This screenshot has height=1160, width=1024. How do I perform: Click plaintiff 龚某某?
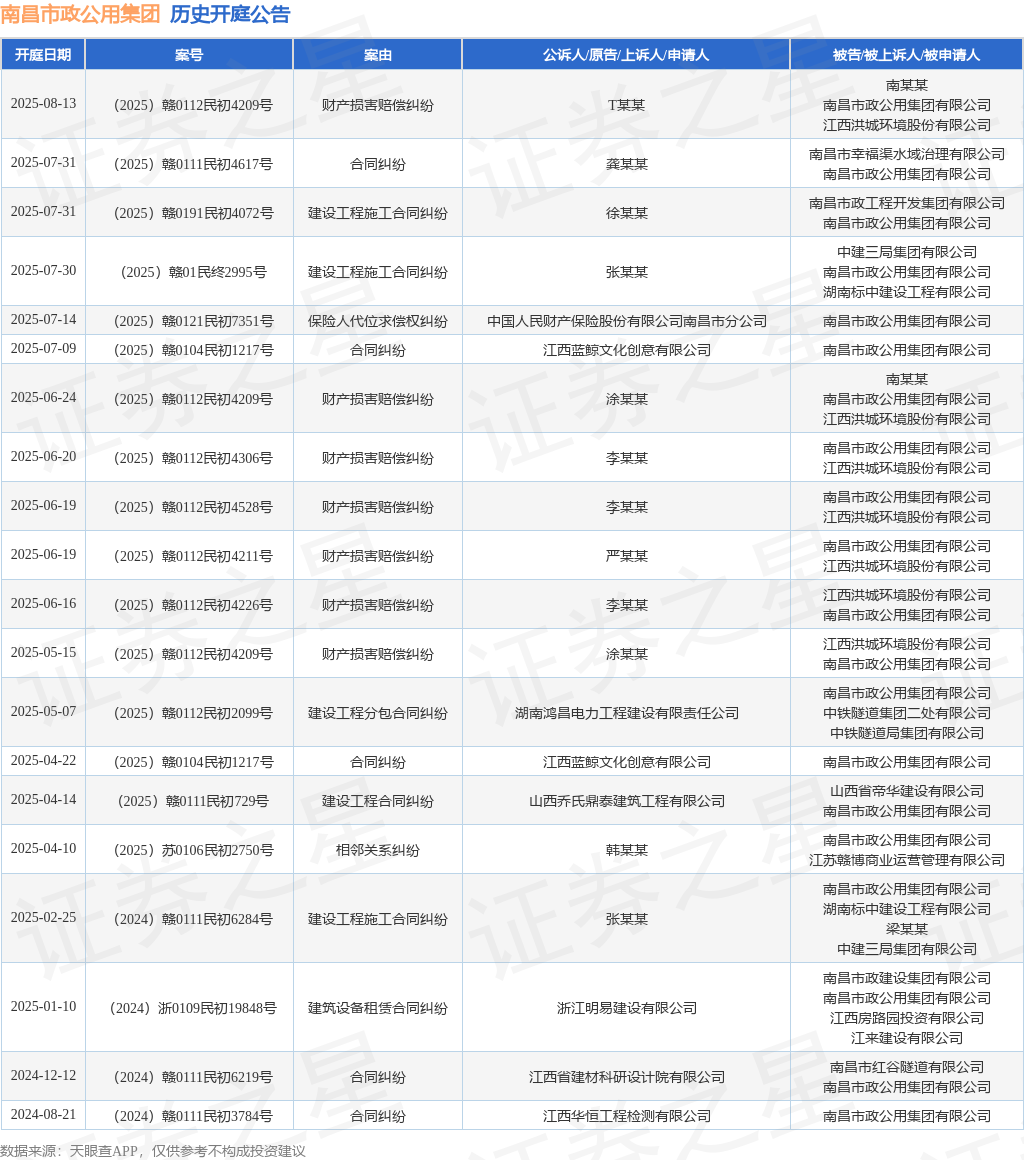pos(627,164)
